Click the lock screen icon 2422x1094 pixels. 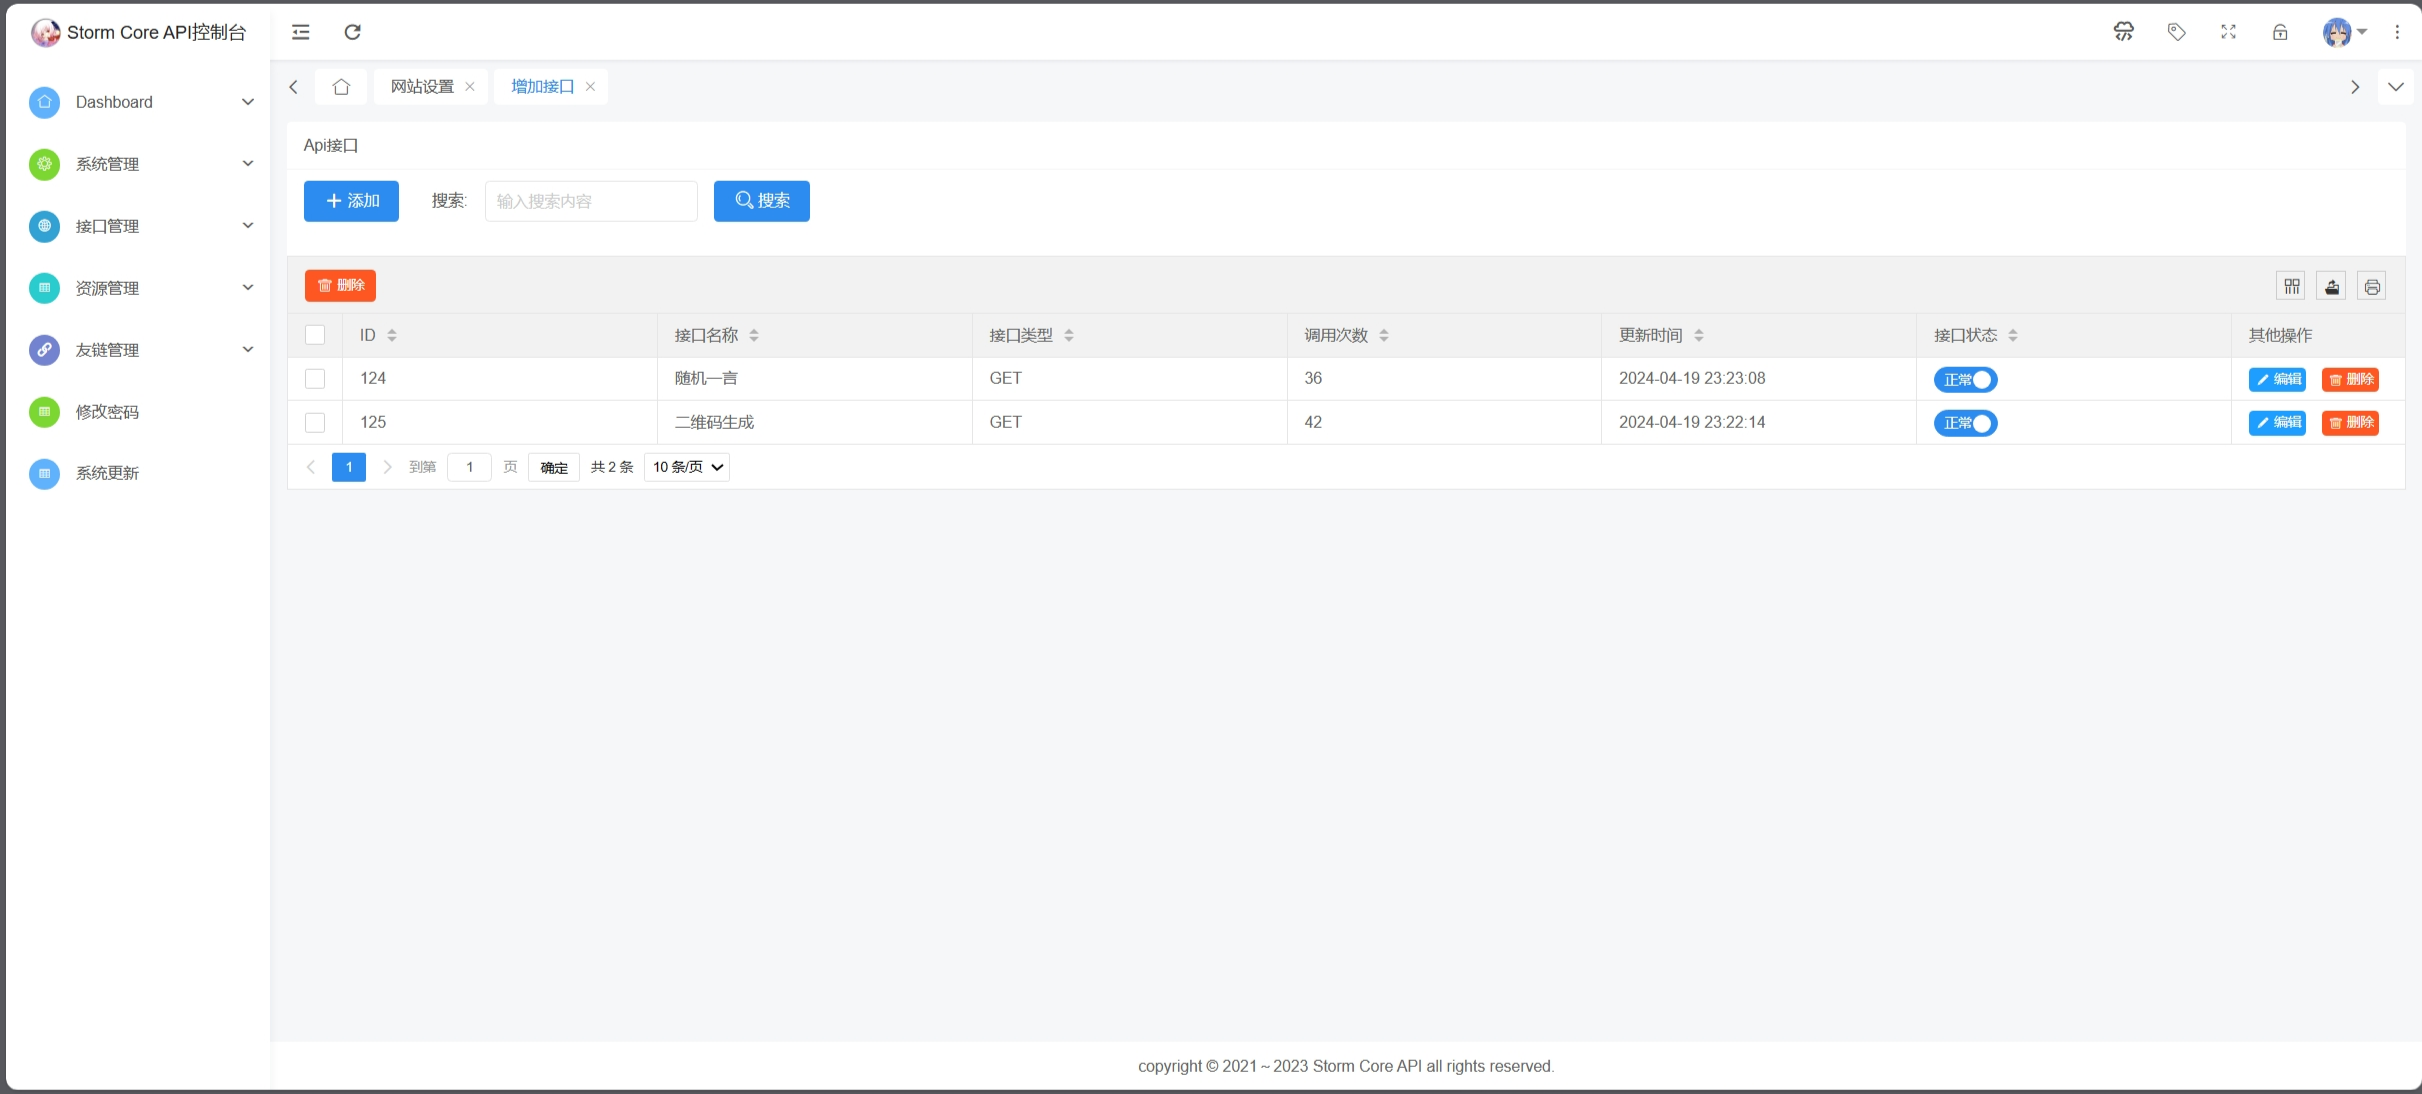pyautogui.click(x=2280, y=32)
